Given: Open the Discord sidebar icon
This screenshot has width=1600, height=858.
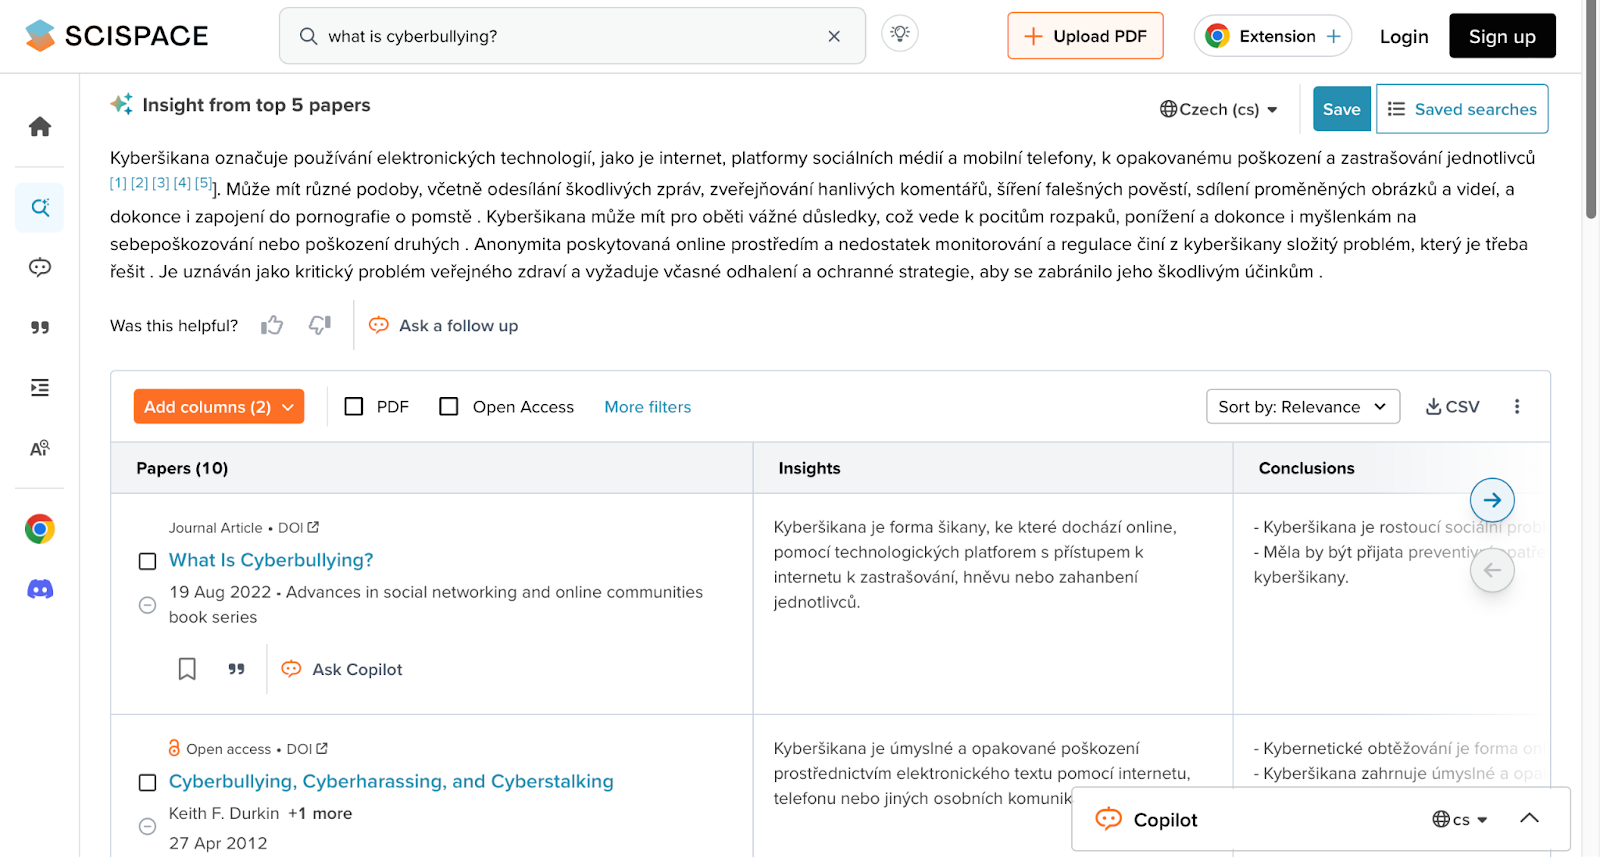Looking at the screenshot, I should [40, 589].
